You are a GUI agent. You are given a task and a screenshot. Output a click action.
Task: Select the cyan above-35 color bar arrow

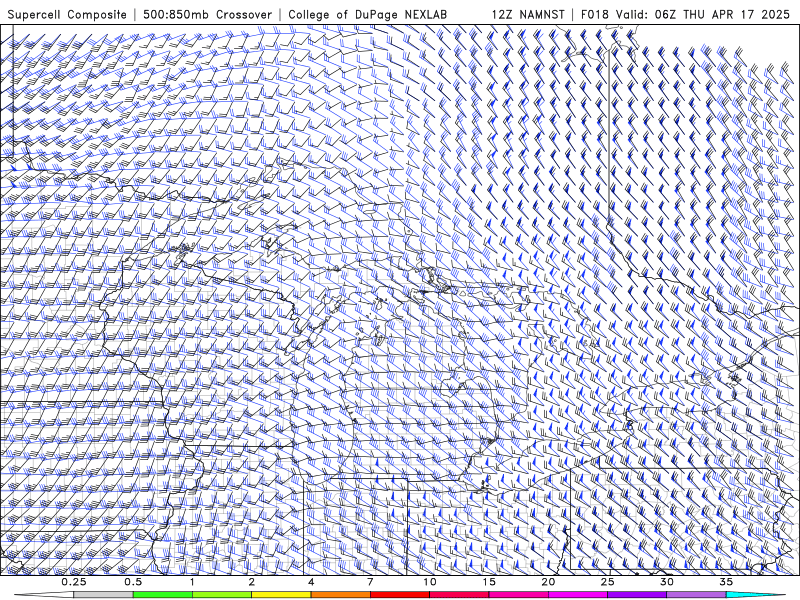[755, 595]
